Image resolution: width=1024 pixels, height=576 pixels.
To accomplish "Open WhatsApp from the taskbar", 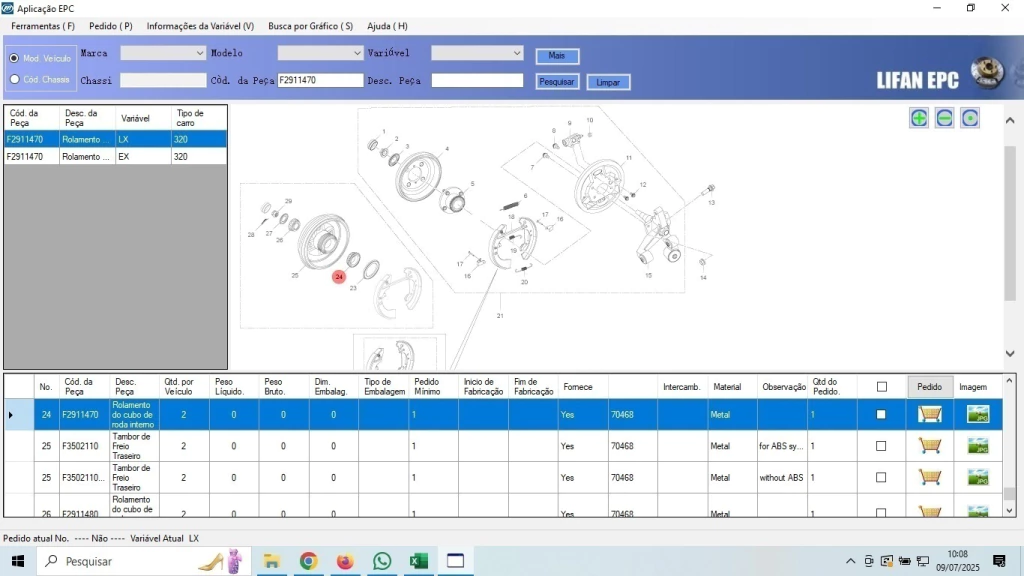I will click(x=382, y=561).
